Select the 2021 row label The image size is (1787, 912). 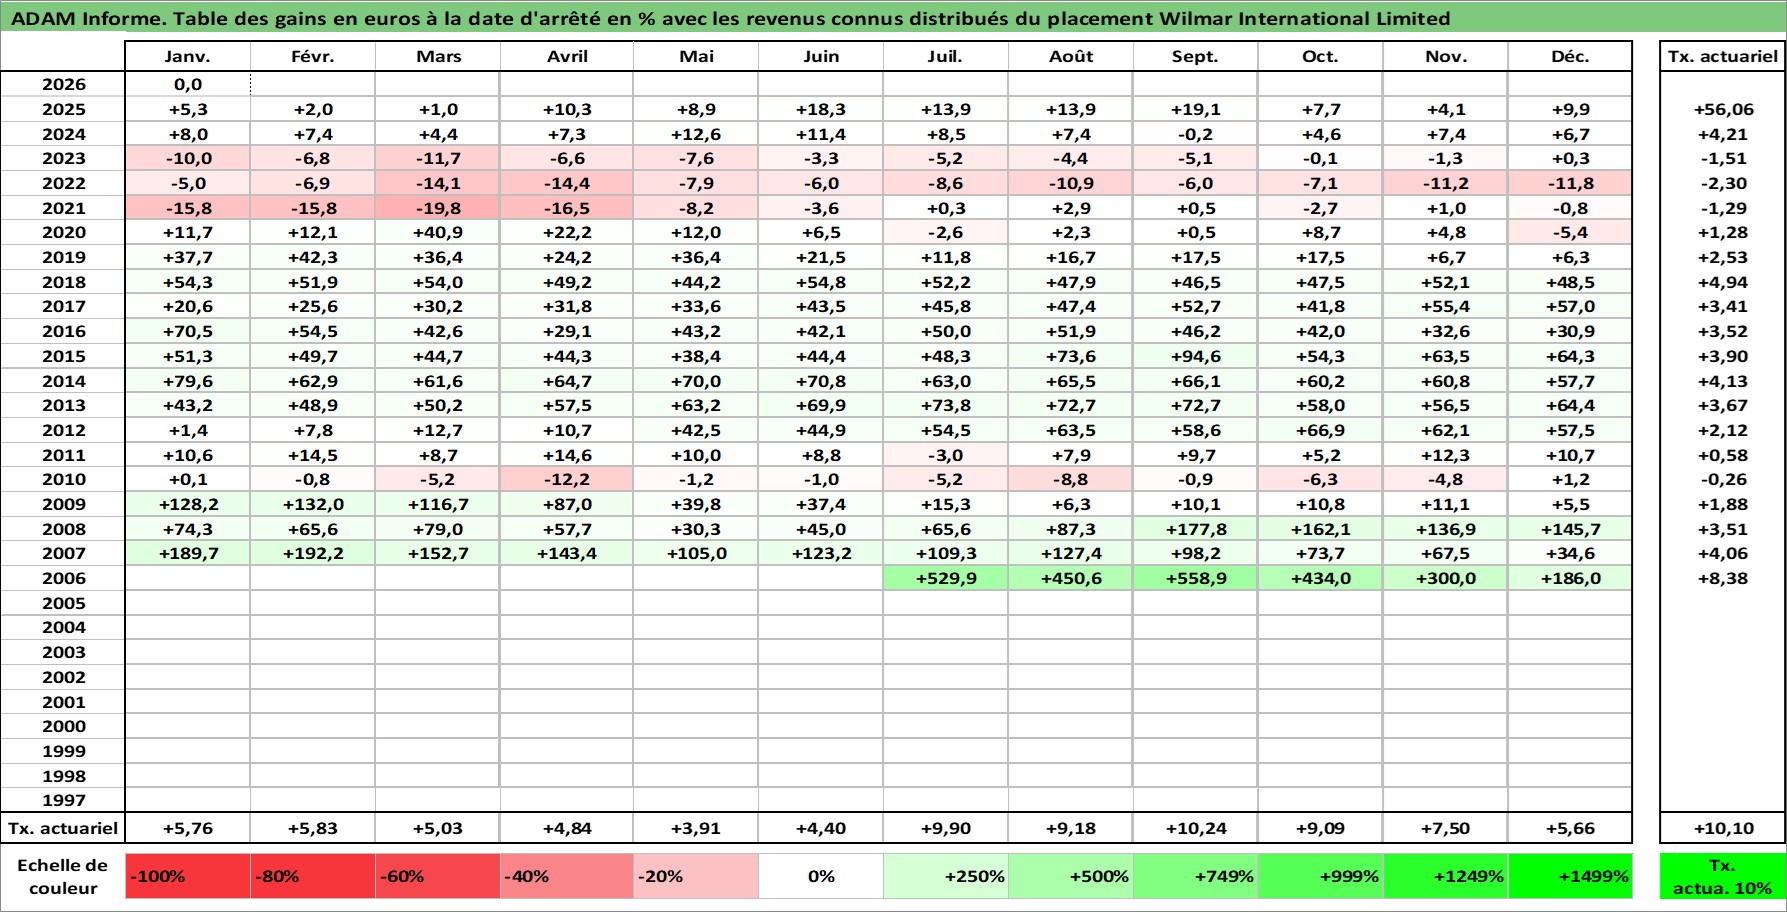[63, 208]
